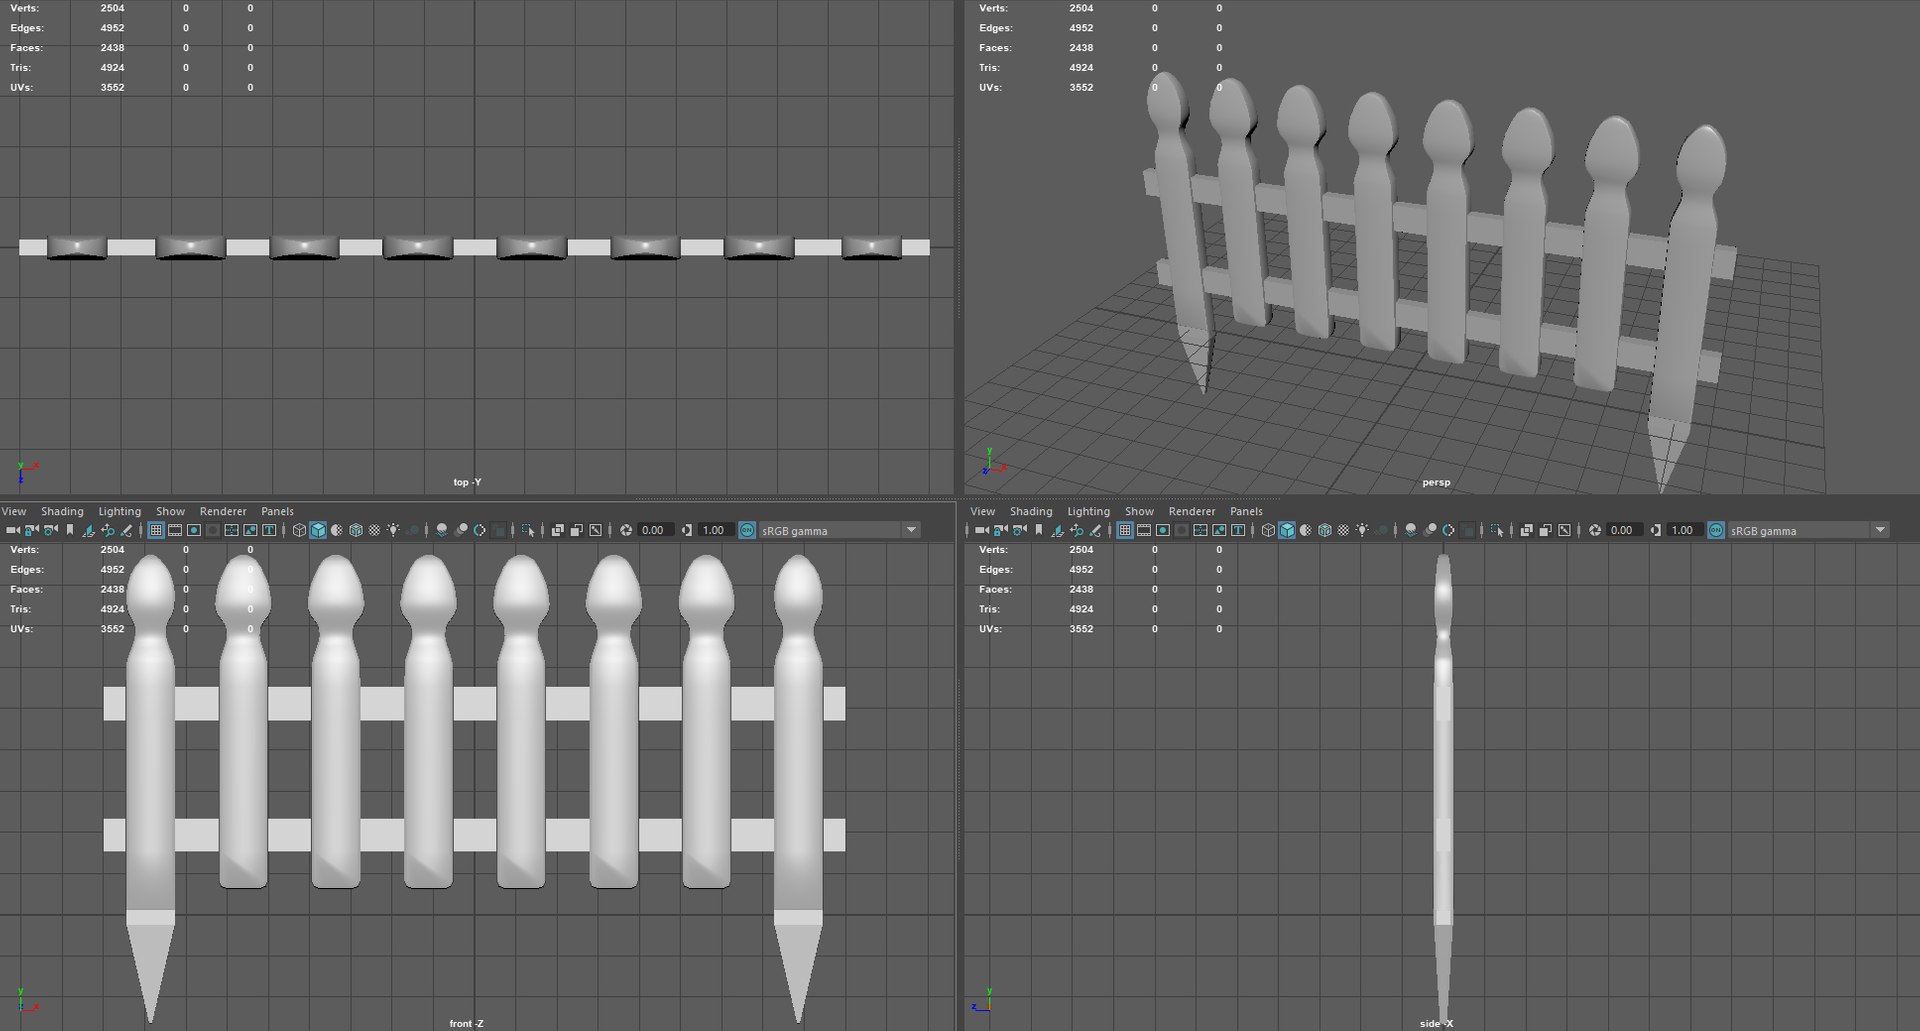Click the 'top -Y' viewport label
This screenshot has height=1031, width=1920.
(467, 482)
